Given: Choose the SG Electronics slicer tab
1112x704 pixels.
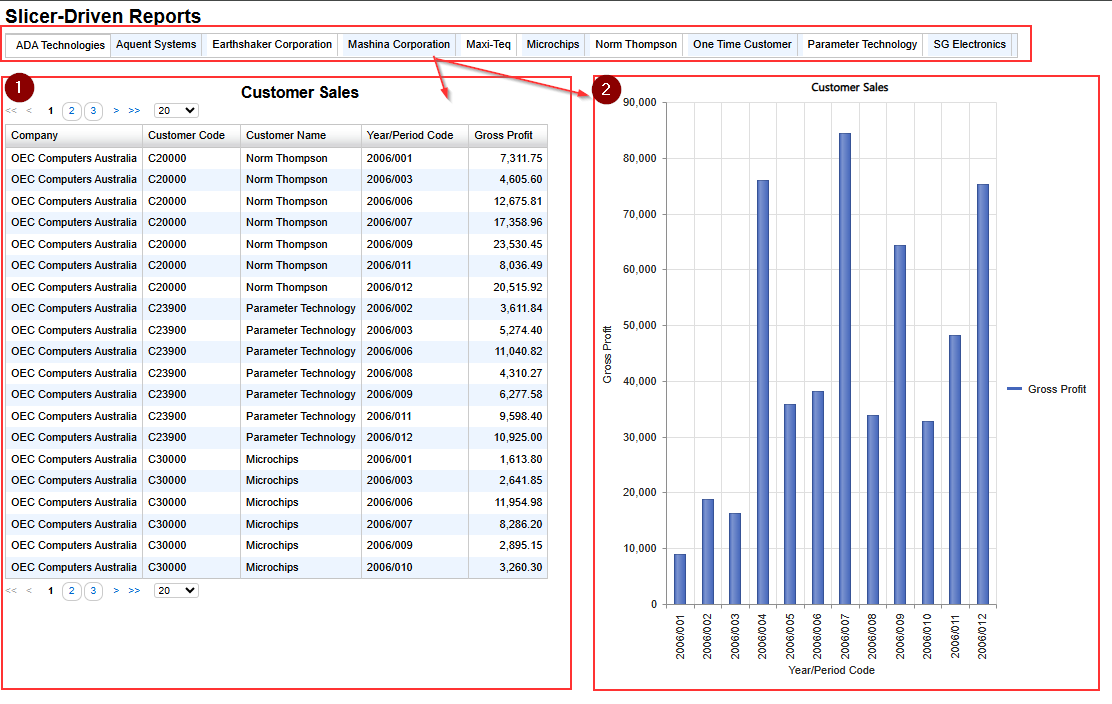Looking at the screenshot, I should [x=969, y=44].
